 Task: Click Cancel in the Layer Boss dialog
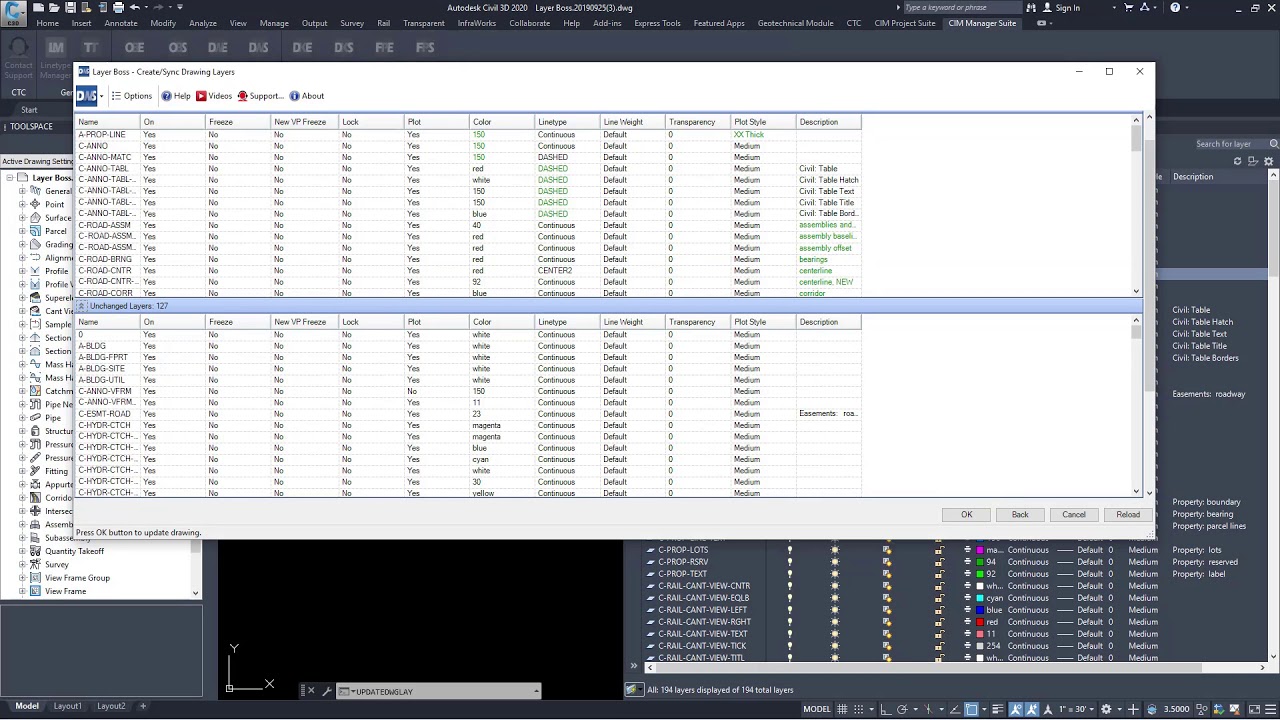tap(1073, 515)
